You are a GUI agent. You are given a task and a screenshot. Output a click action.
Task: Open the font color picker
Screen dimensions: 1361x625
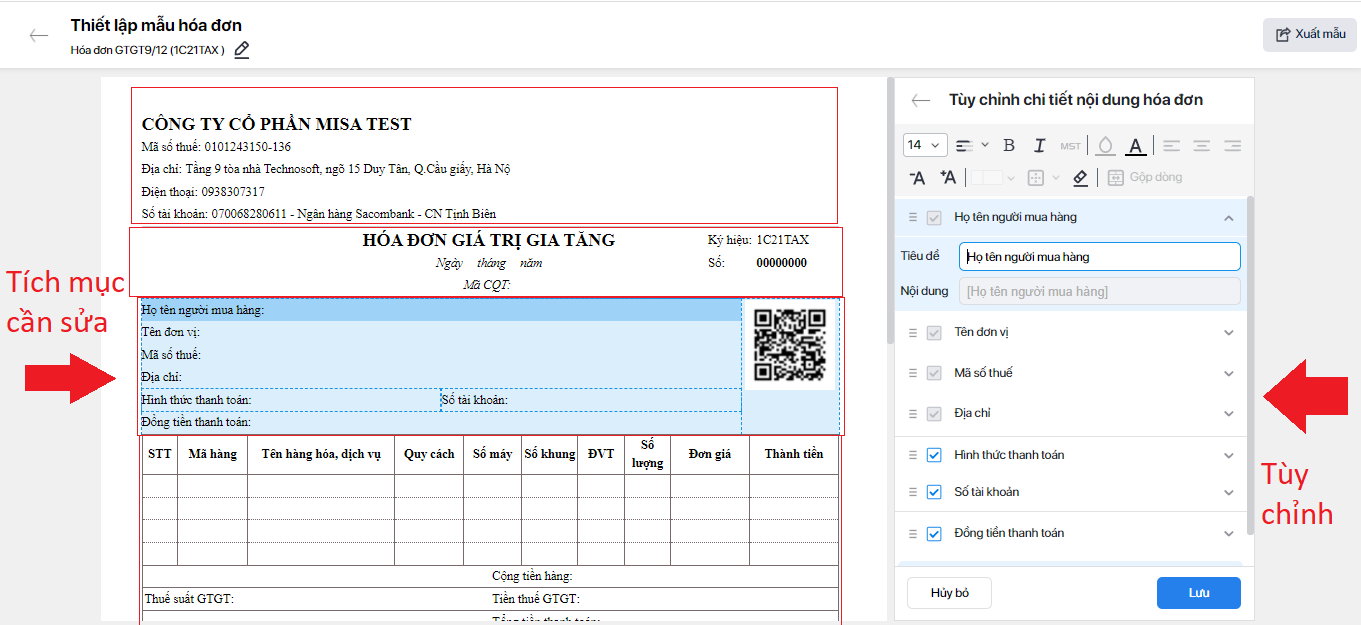1135,146
